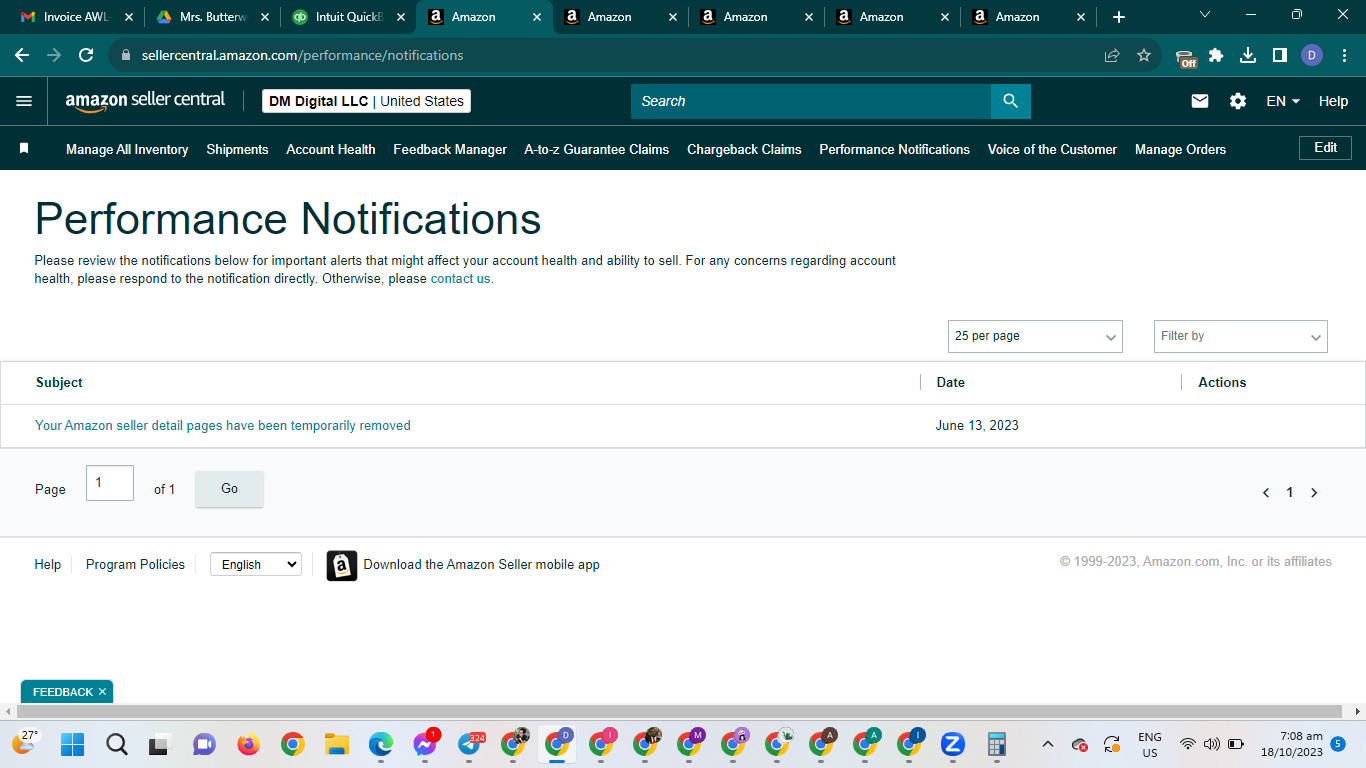Toggle the browser side panel
Viewport: 1366px width, 768px height.
1280,56
